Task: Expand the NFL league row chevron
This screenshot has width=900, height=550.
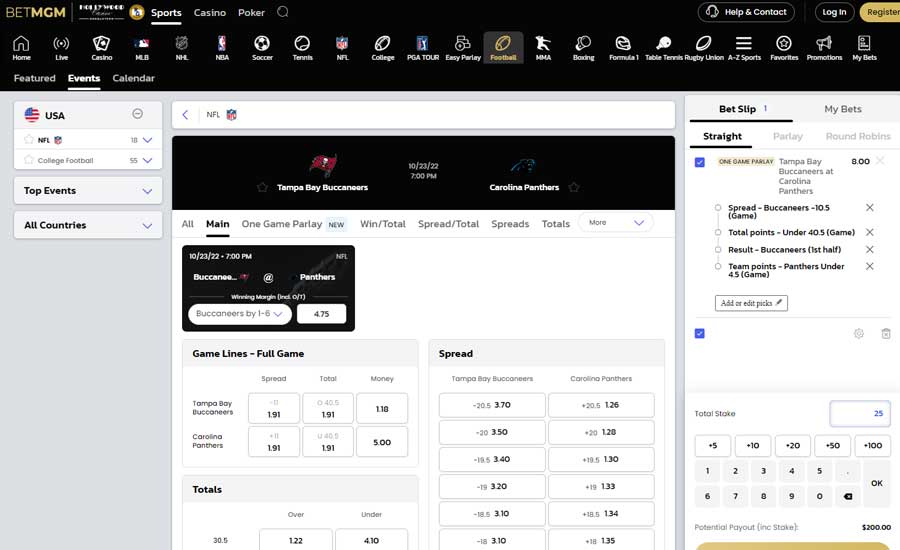Action: (148, 140)
